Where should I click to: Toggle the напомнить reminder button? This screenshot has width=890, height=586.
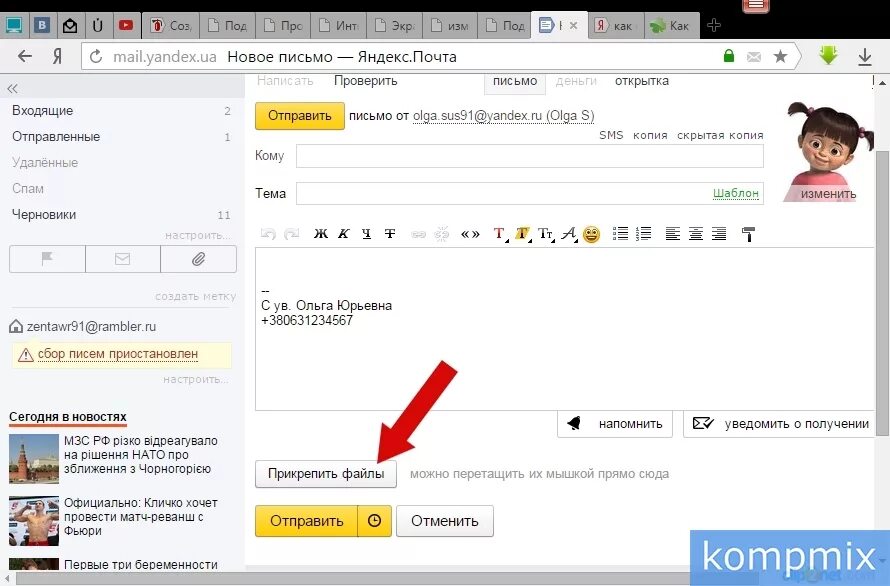pyautogui.click(x=615, y=424)
